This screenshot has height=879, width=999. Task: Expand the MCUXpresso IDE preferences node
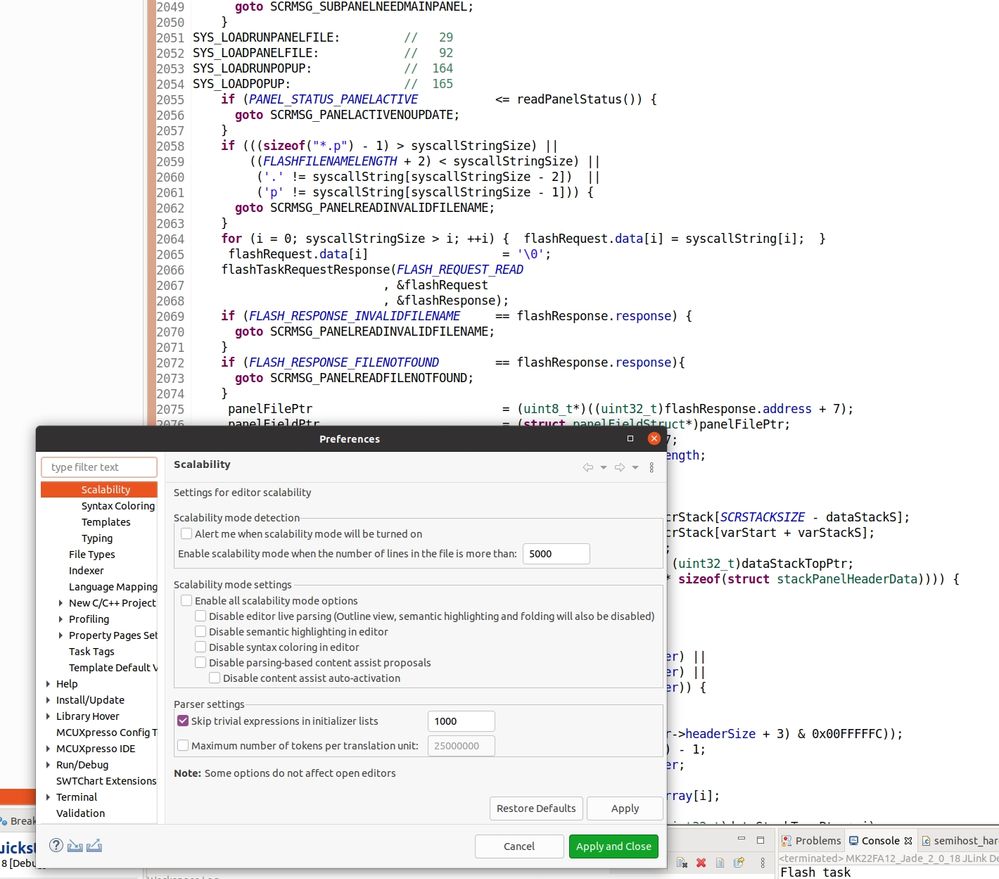tap(48, 748)
